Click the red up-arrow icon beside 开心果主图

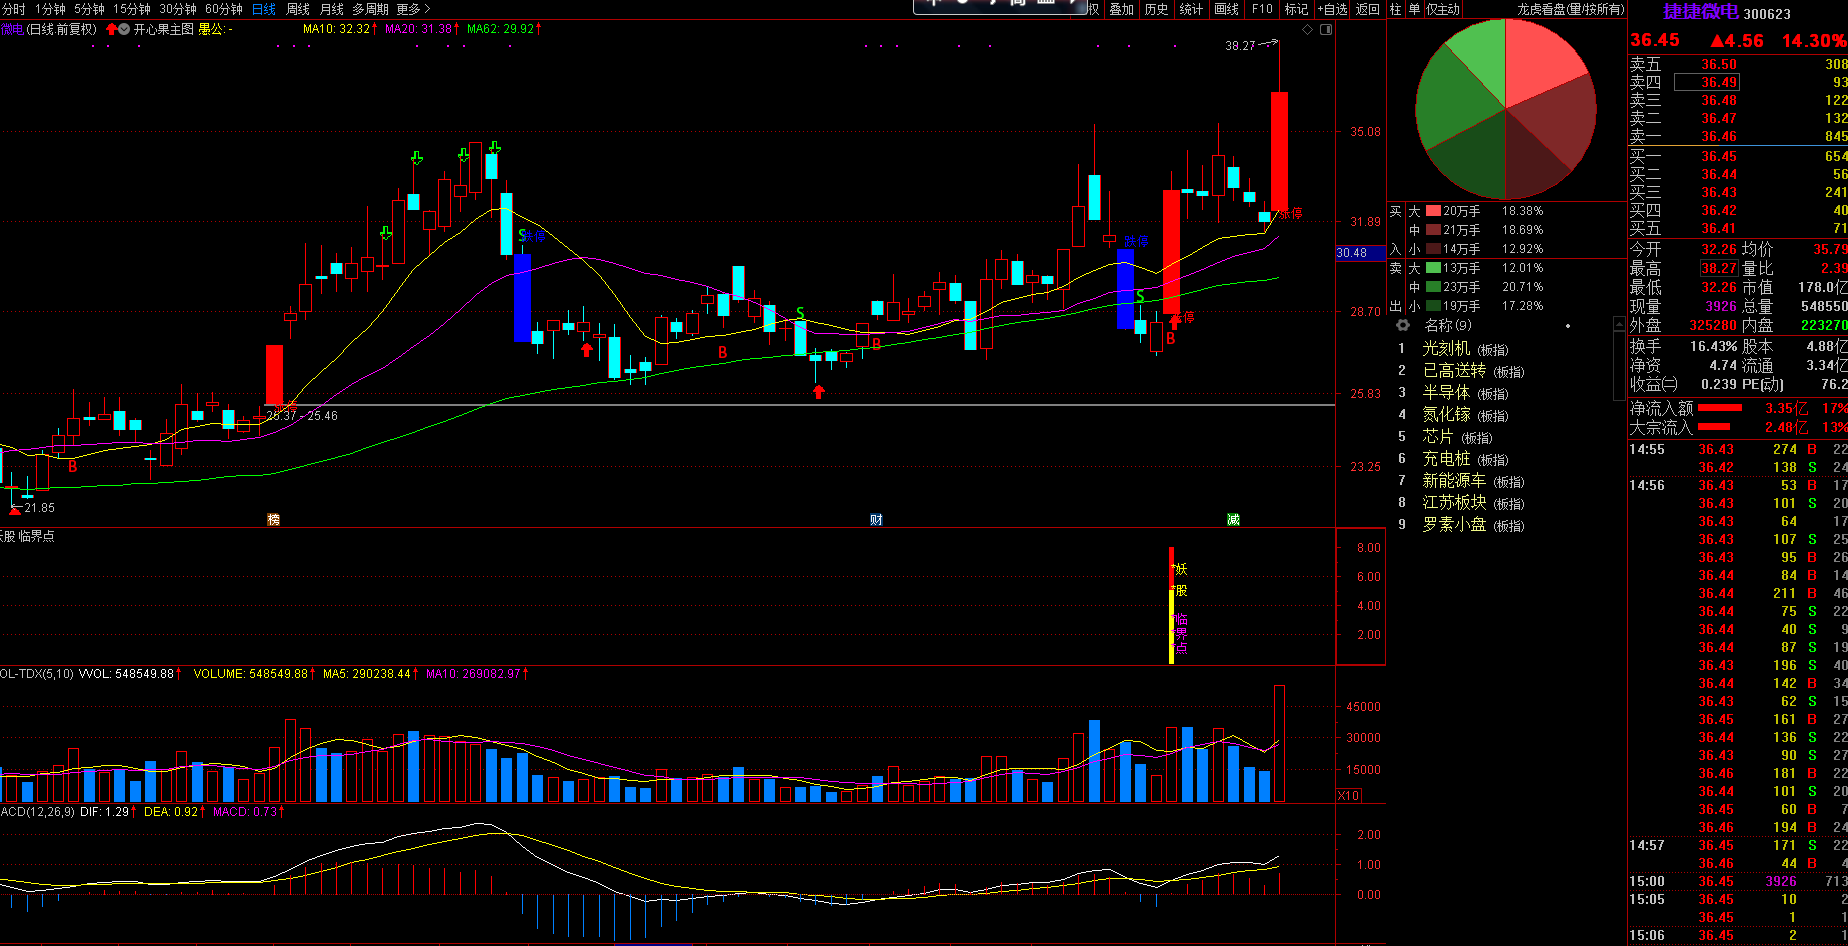click(x=110, y=30)
